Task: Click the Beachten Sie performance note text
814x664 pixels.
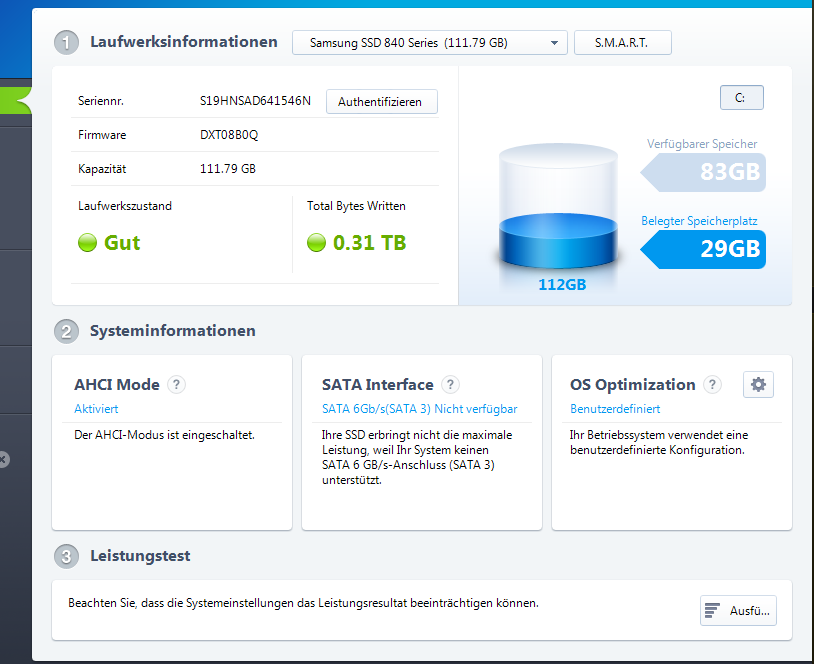Action: 303,603
